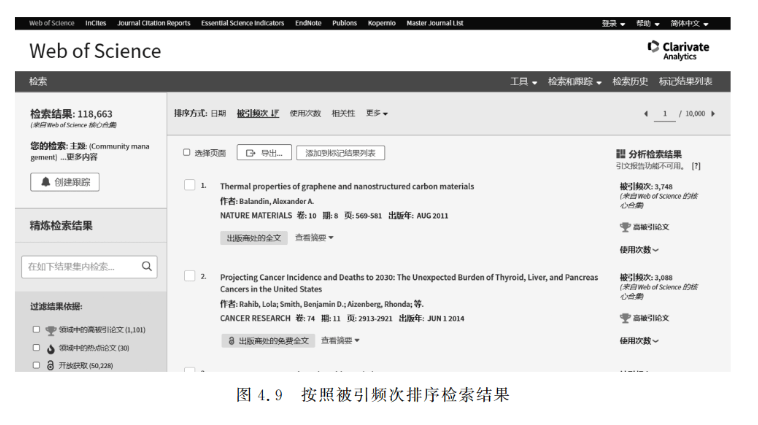The width and height of the screenshot is (758, 425).
Task: Click the 导出... button
Action: click(x=264, y=153)
